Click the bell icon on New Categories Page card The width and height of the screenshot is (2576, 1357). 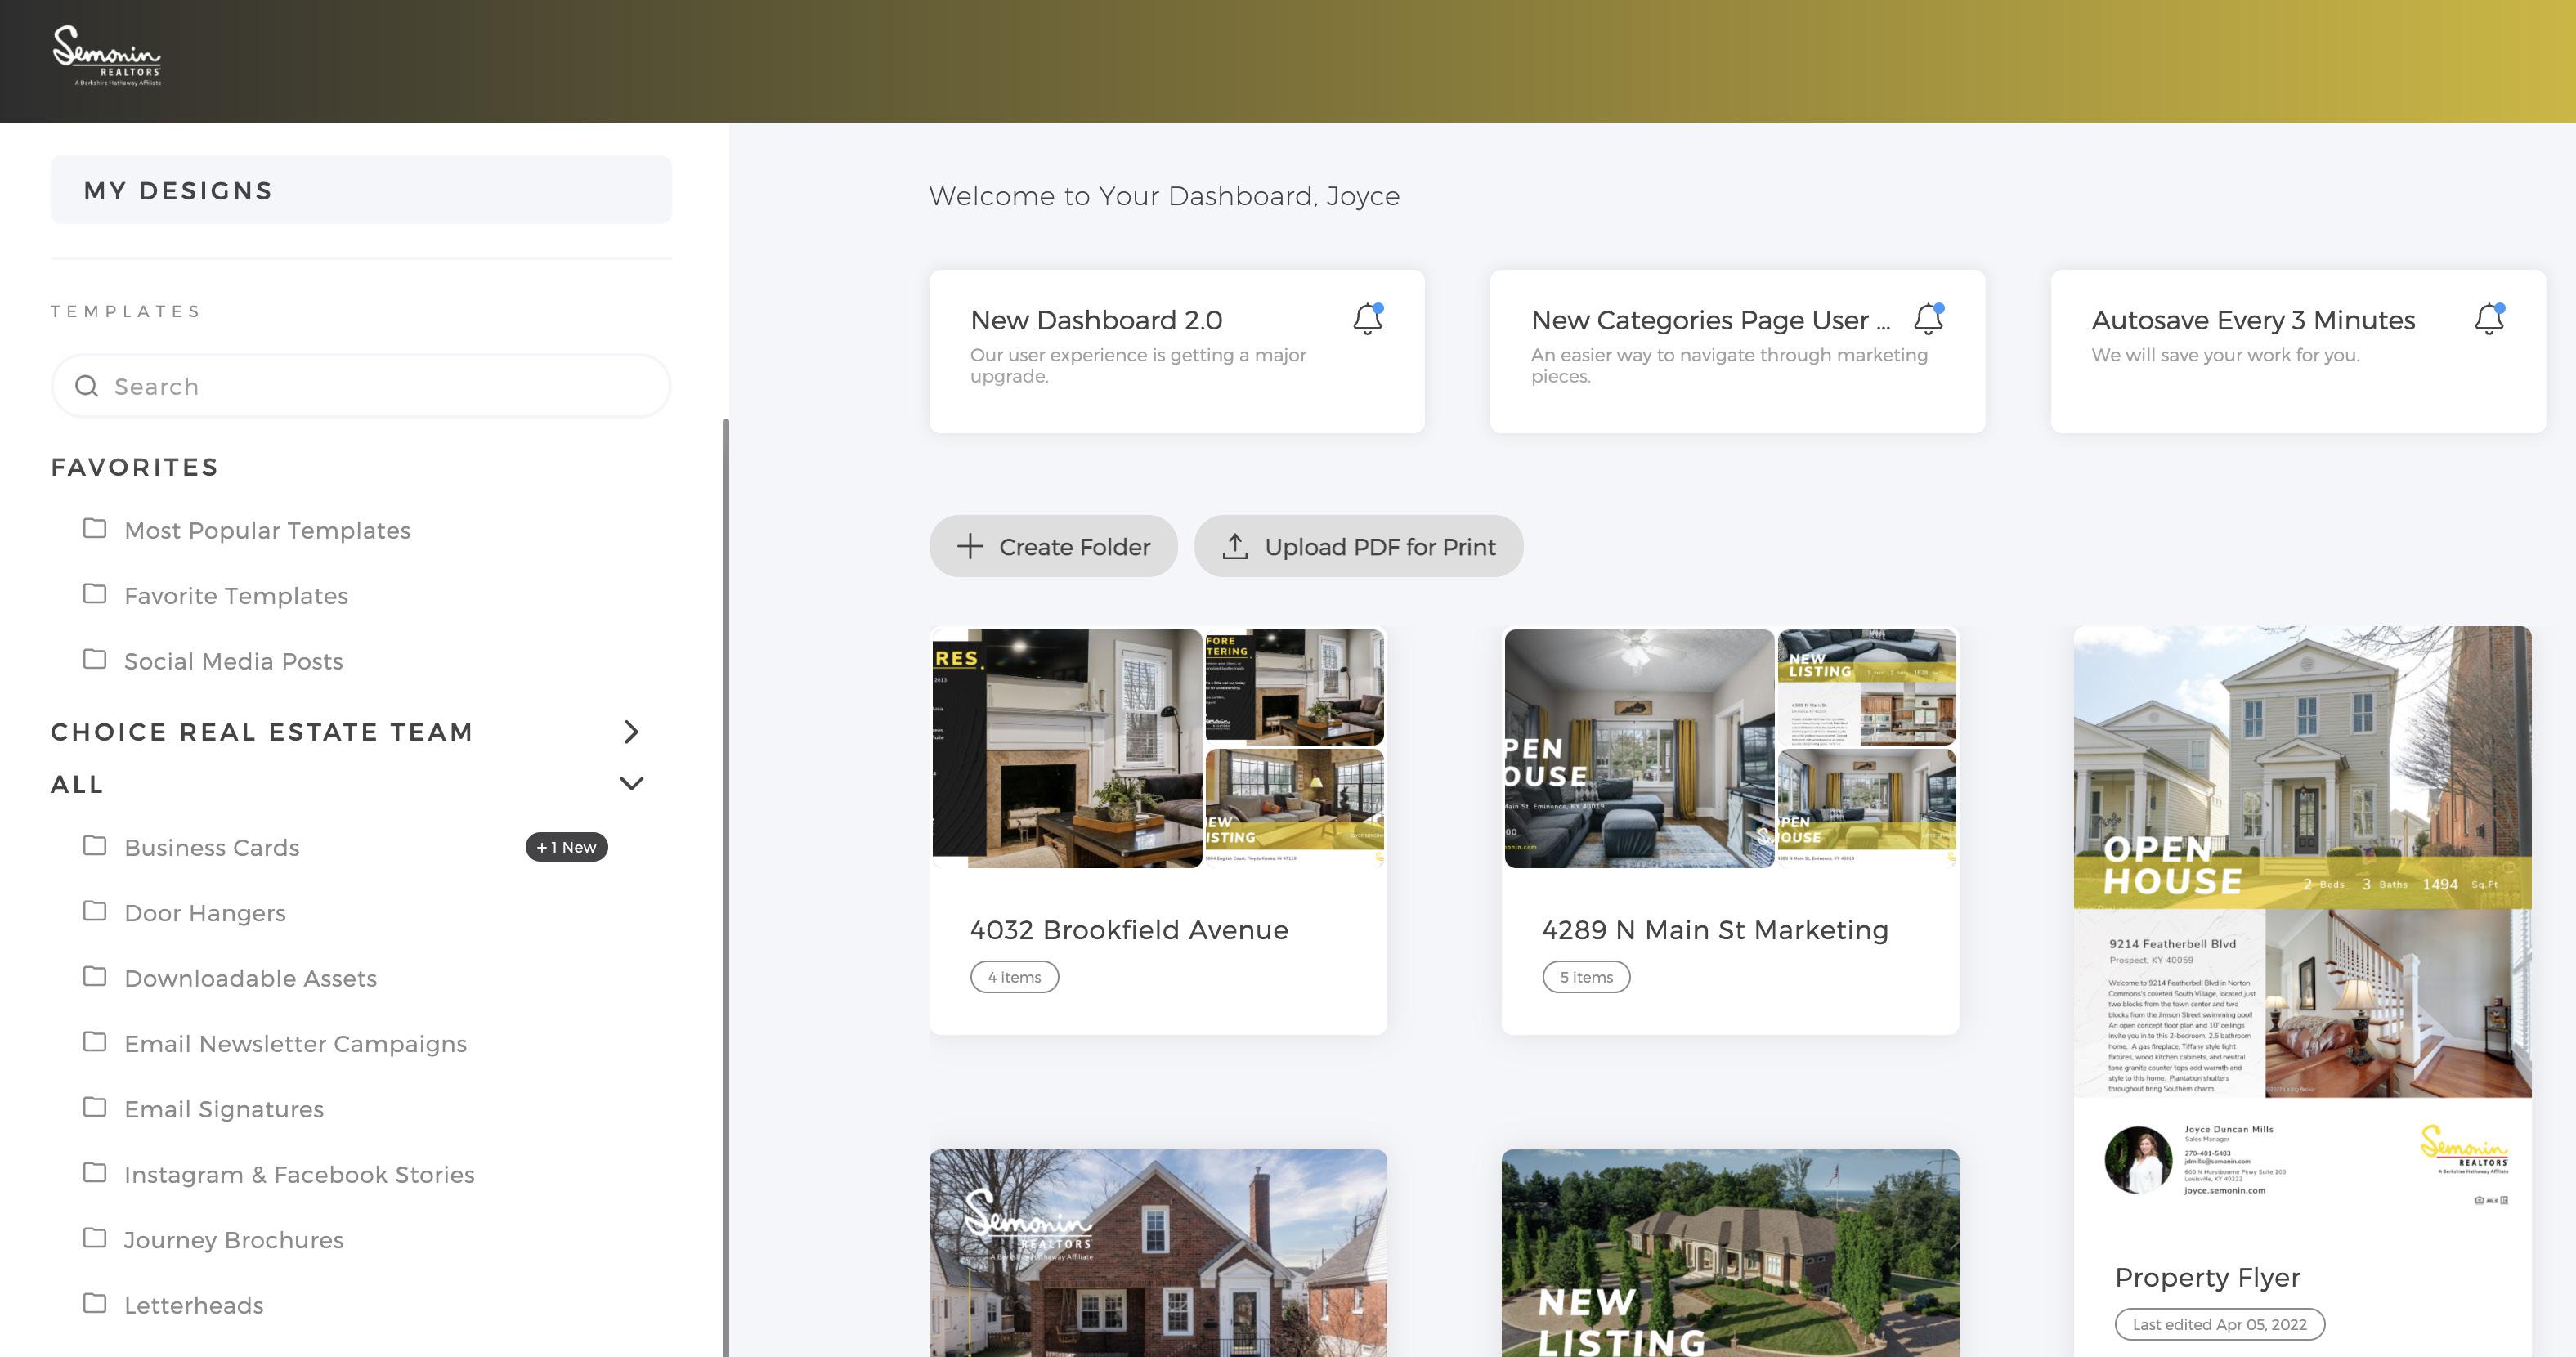(1928, 319)
